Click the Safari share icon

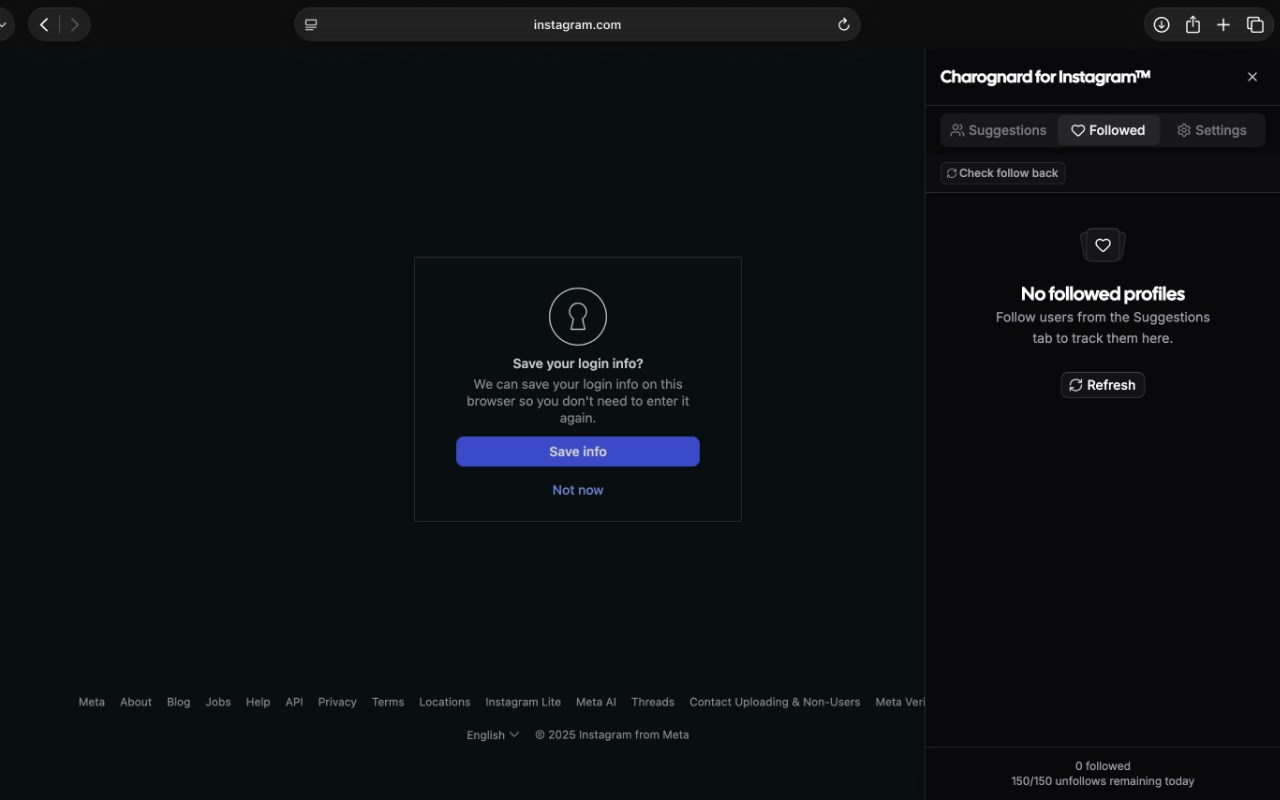point(1193,25)
